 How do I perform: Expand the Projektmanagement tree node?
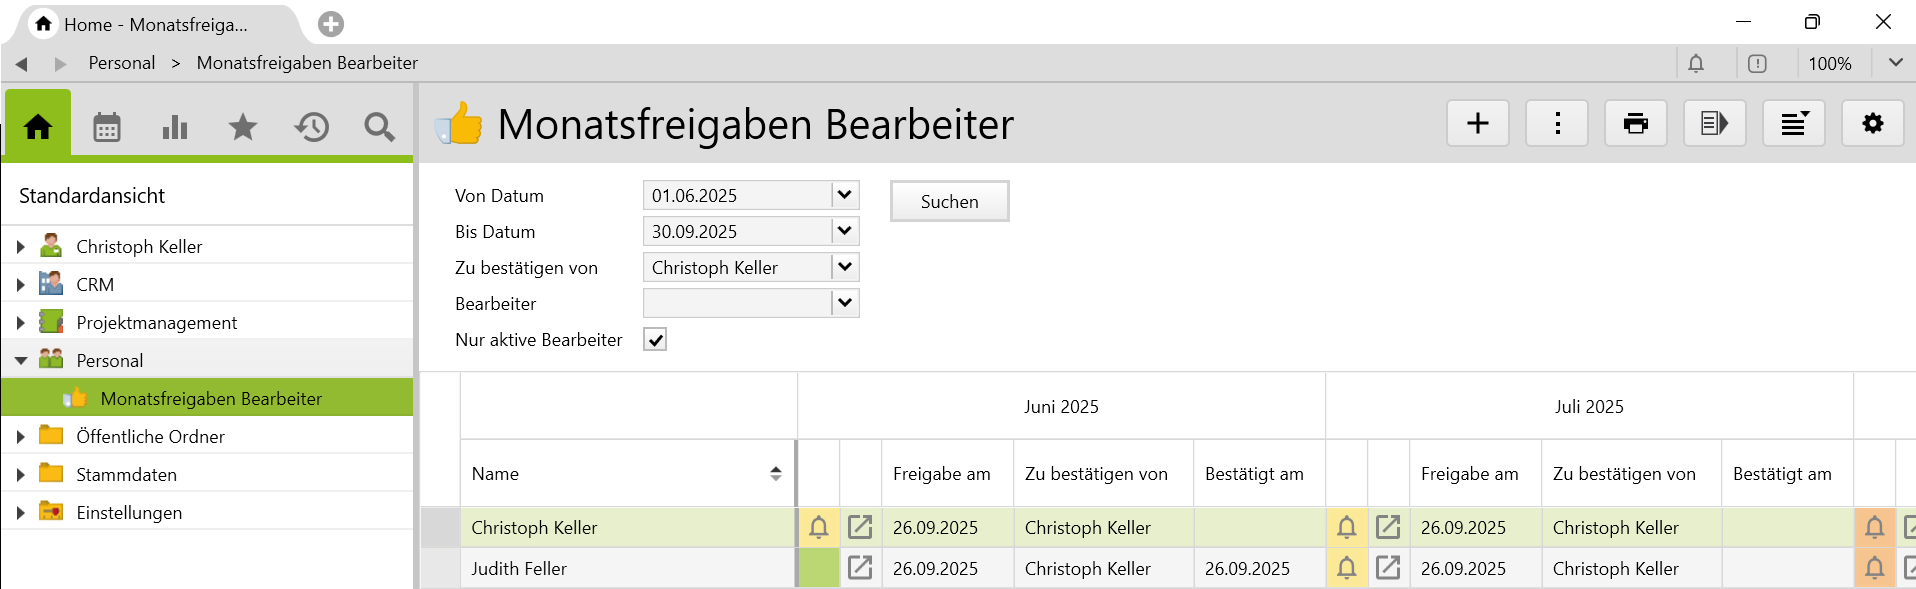pos(20,323)
